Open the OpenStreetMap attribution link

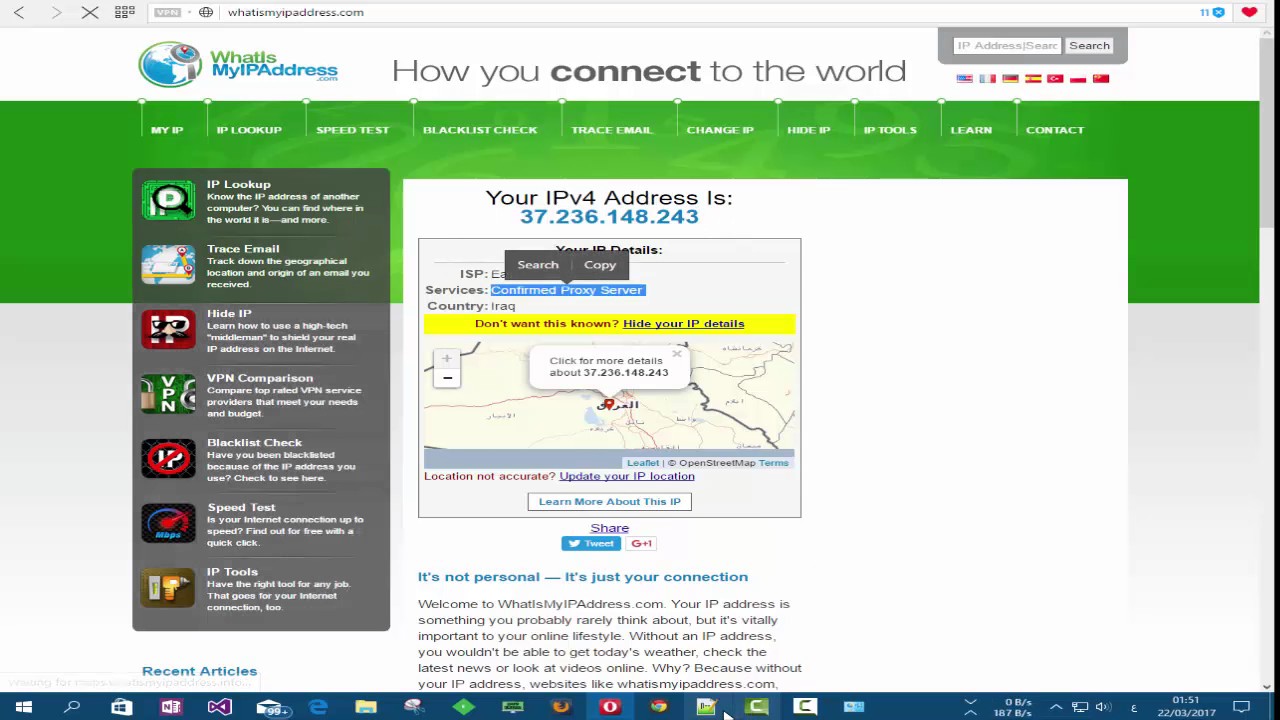click(x=717, y=463)
